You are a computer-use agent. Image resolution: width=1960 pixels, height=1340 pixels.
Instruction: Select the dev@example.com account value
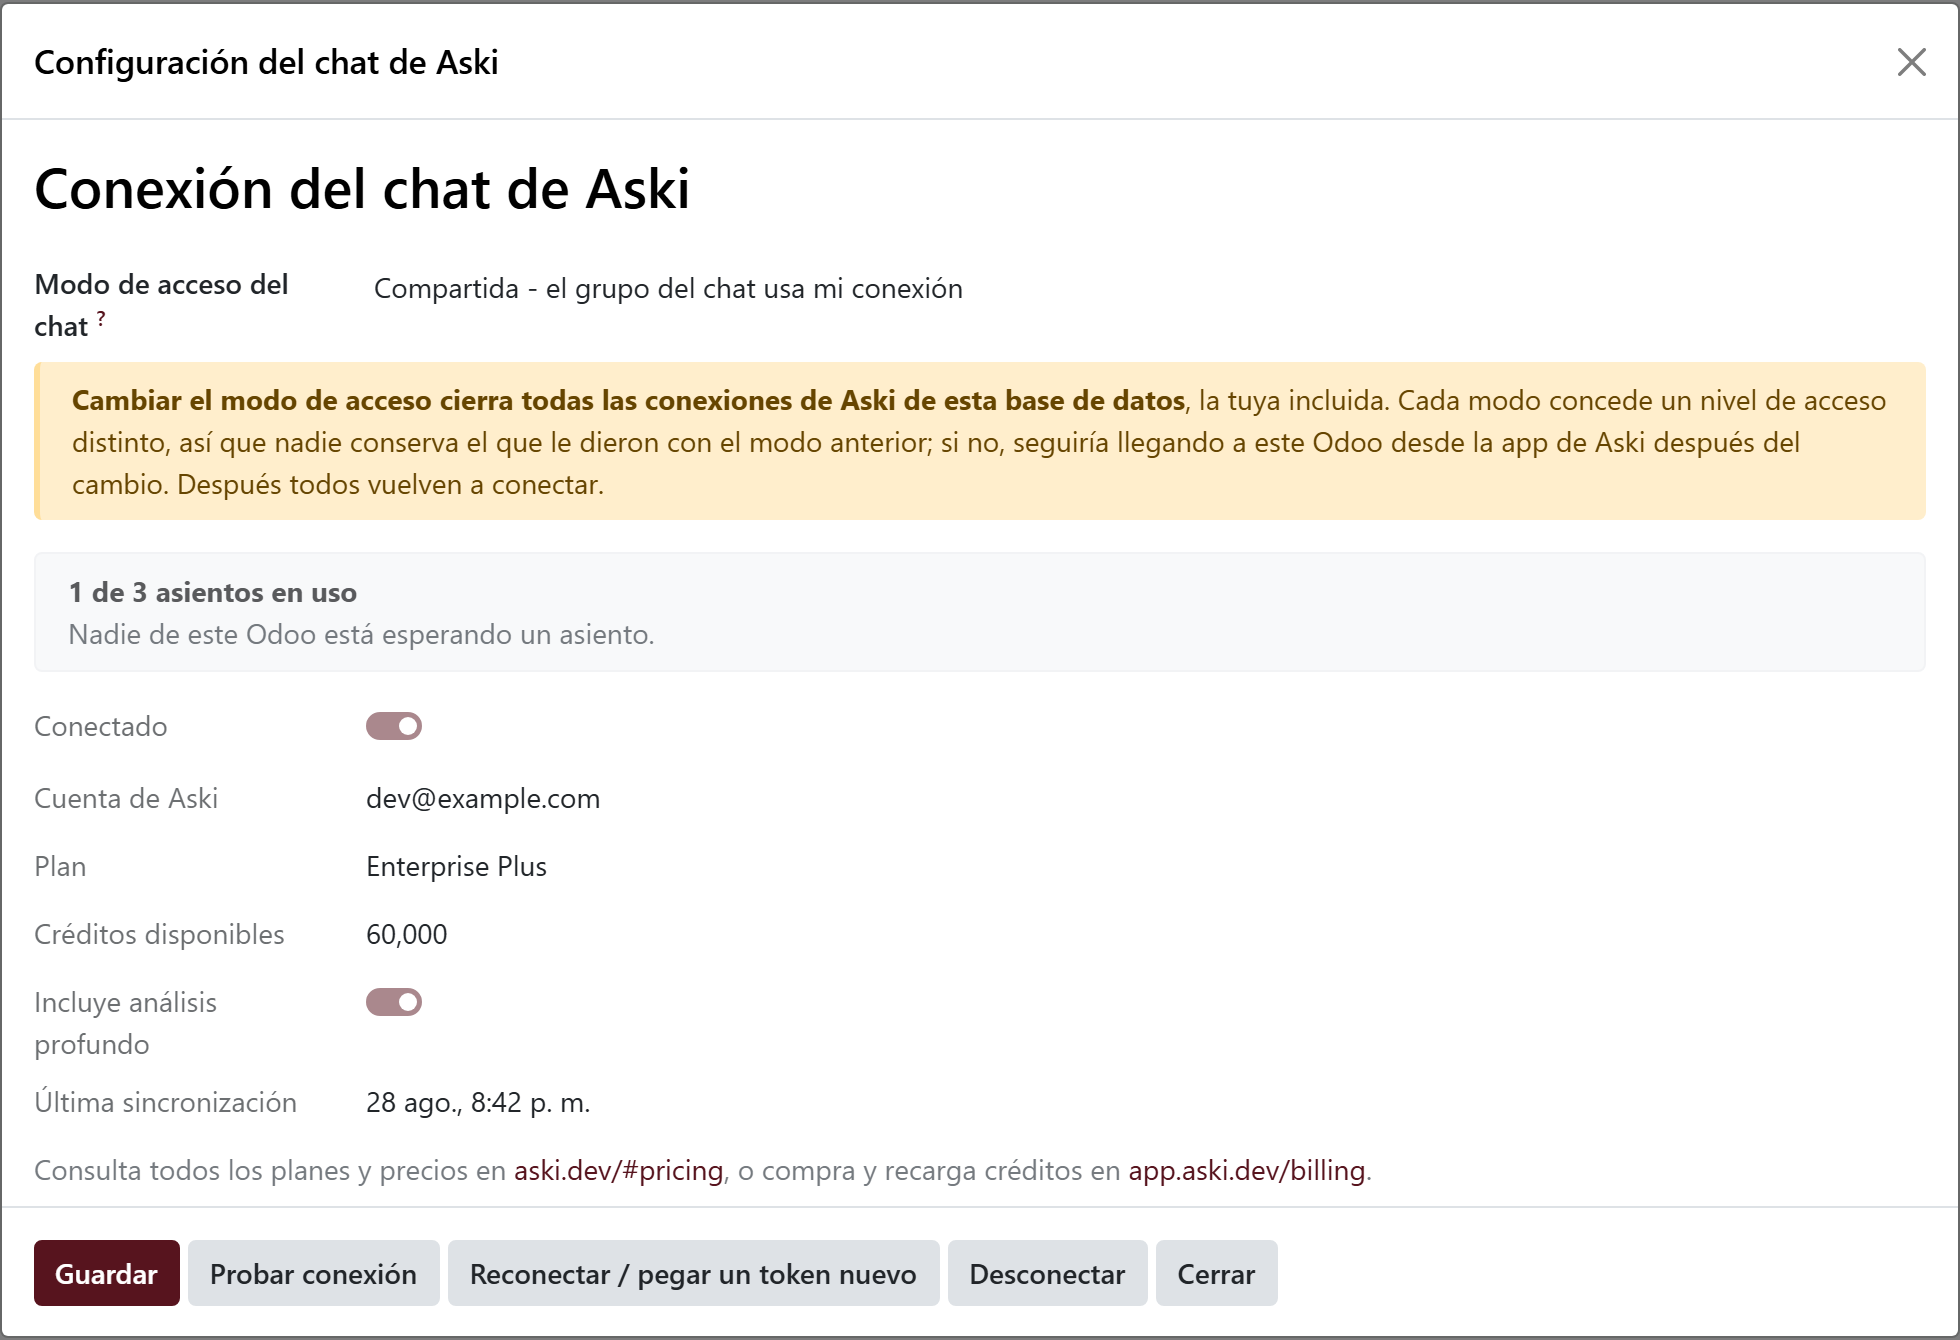[483, 798]
